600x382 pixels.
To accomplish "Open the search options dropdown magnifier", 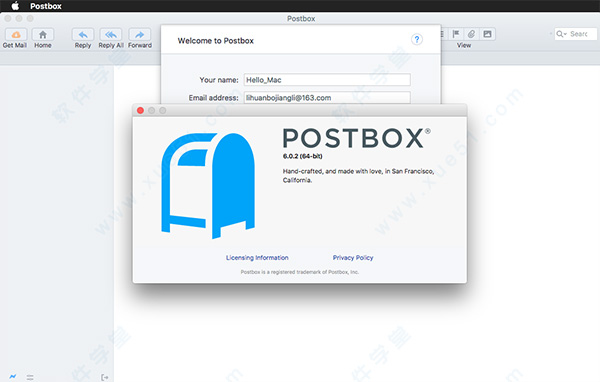I will pyautogui.click(x=561, y=34).
